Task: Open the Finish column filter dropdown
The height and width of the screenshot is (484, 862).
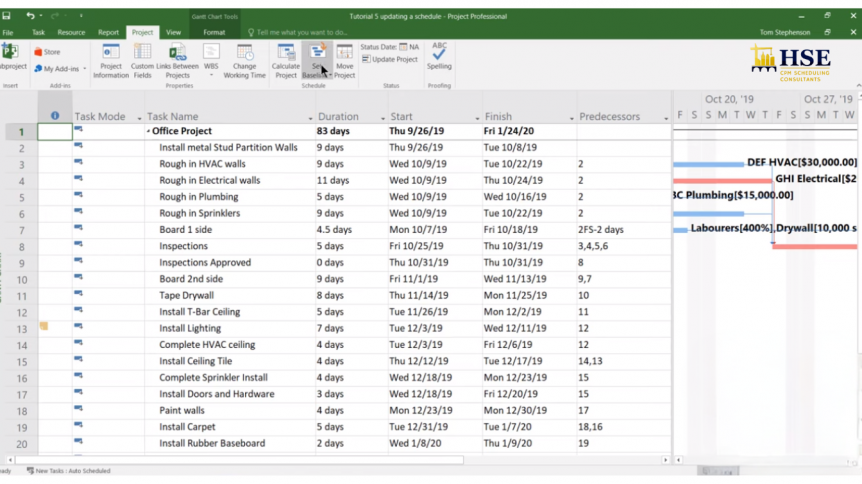Action: [x=572, y=118]
